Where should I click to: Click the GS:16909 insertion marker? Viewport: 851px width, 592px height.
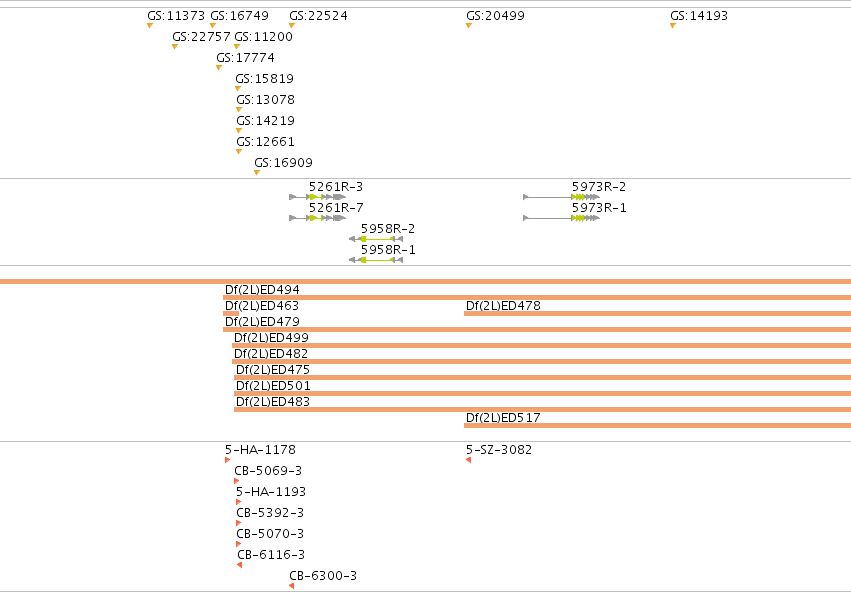point(257,173)
